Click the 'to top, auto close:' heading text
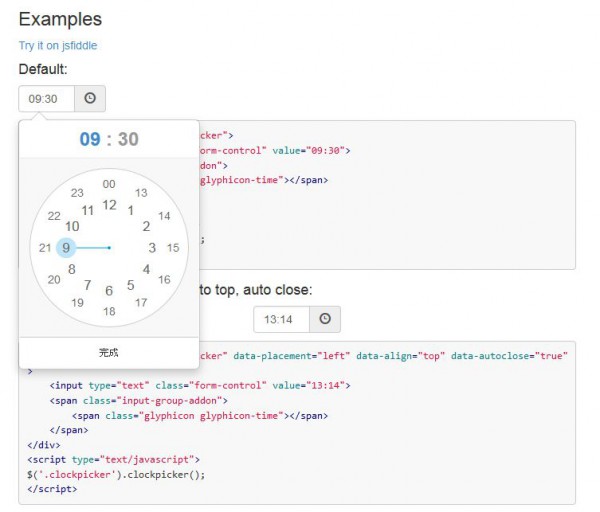 [x=256, y=290]
